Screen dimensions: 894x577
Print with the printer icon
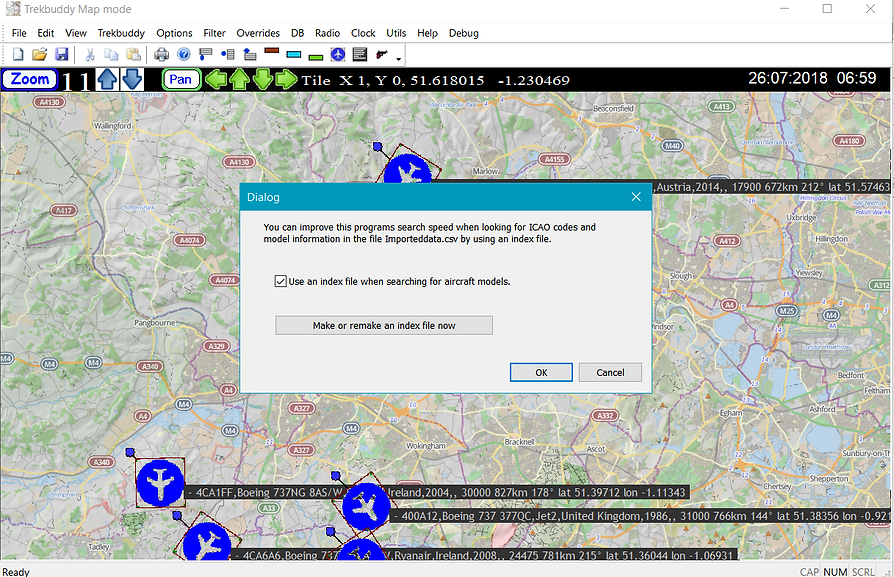pyautogui.click(x=162, y=55)
